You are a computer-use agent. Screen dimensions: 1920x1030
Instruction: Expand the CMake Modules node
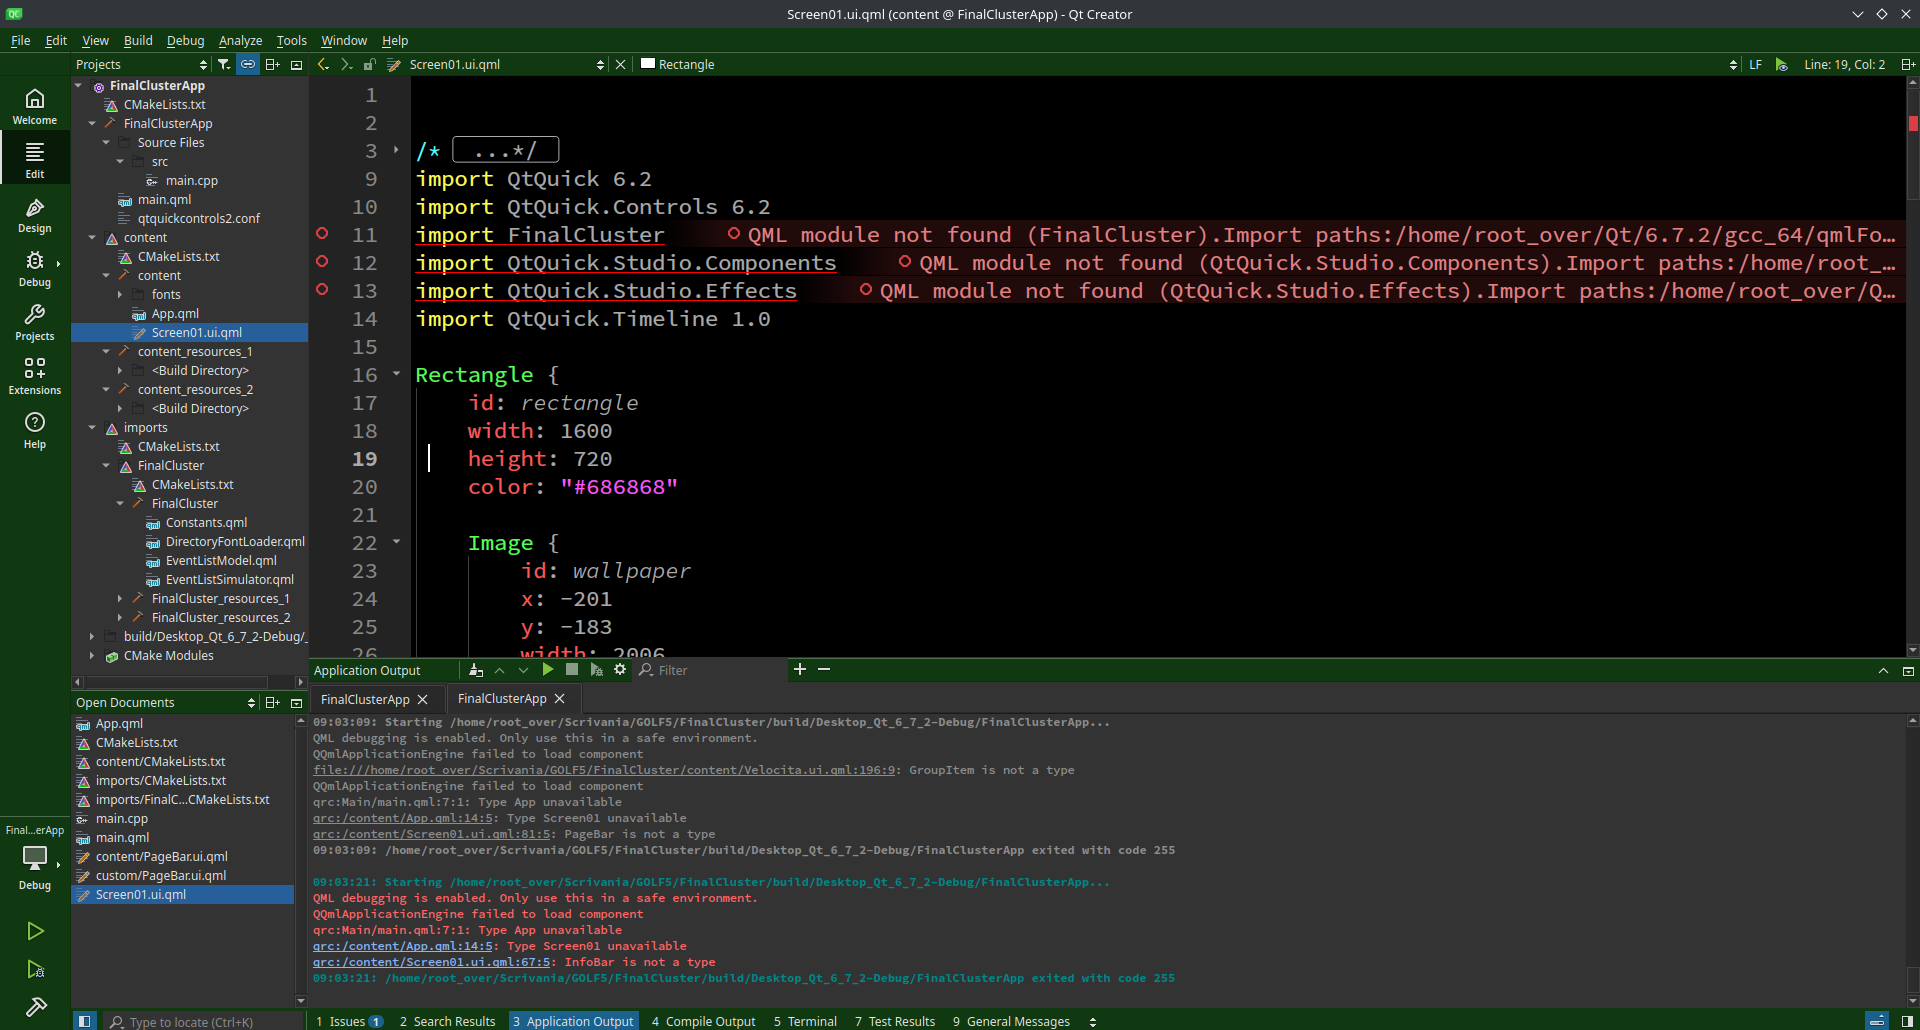(92, 656)
